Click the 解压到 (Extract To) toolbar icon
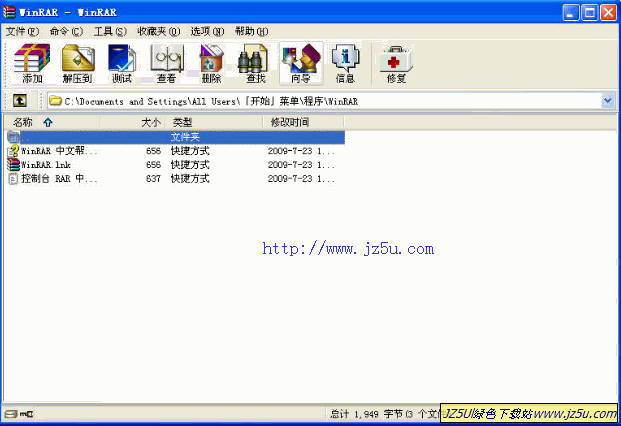Viewport: 621px width, 426px height. click(78, 63)
